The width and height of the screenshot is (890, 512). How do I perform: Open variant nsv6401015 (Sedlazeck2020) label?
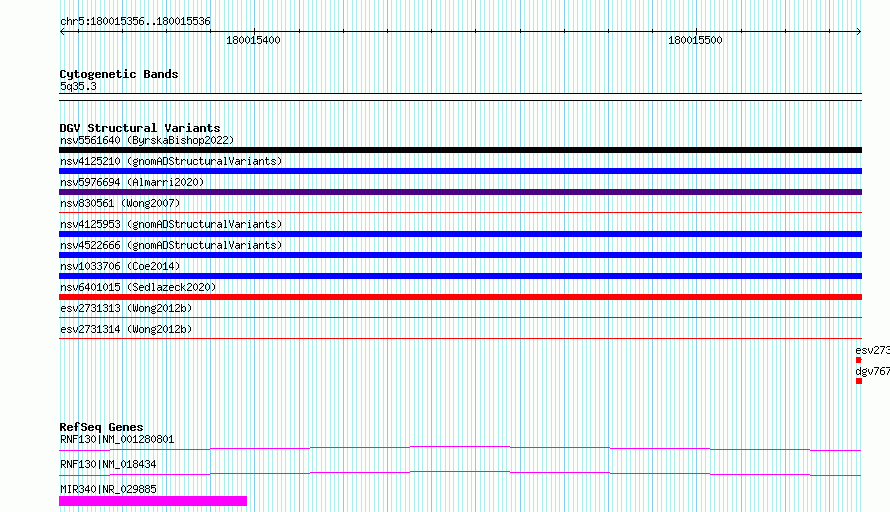tap(138, 287)
